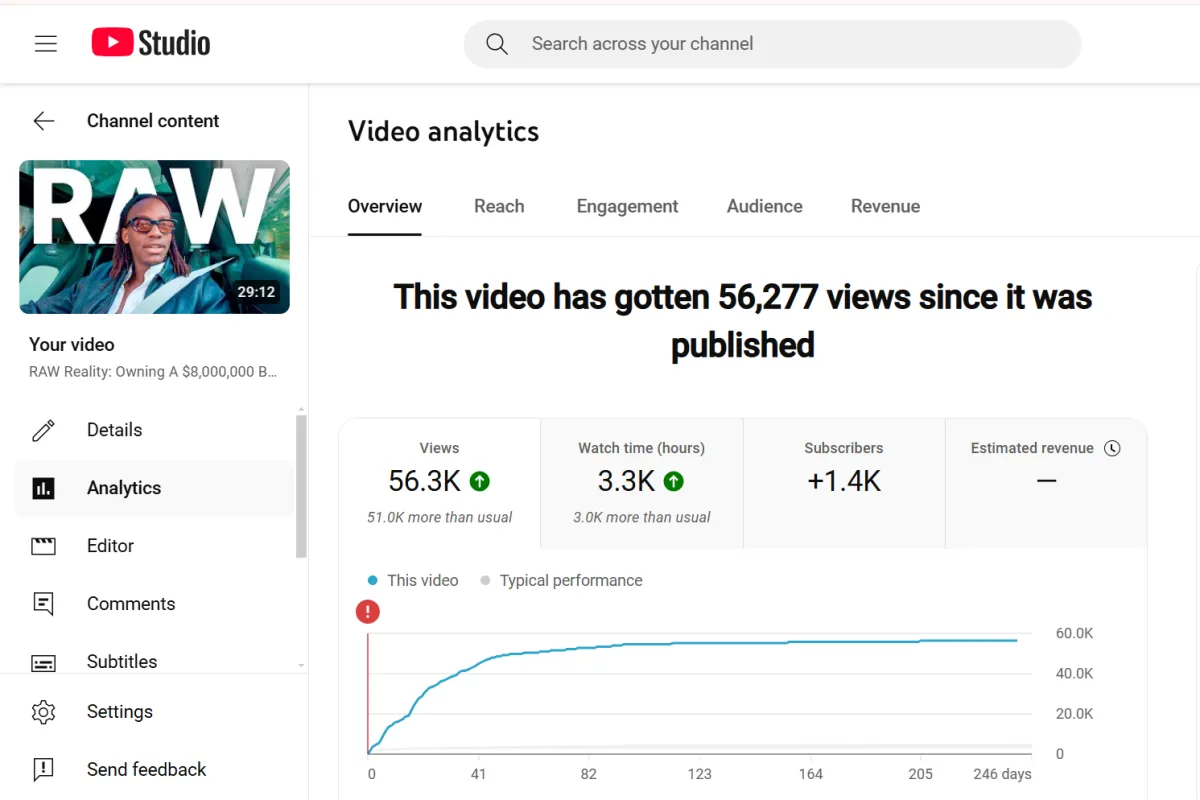Click the Send feedback icon
The width and height of the screenshot is (1200, 800).
[44, 770]
